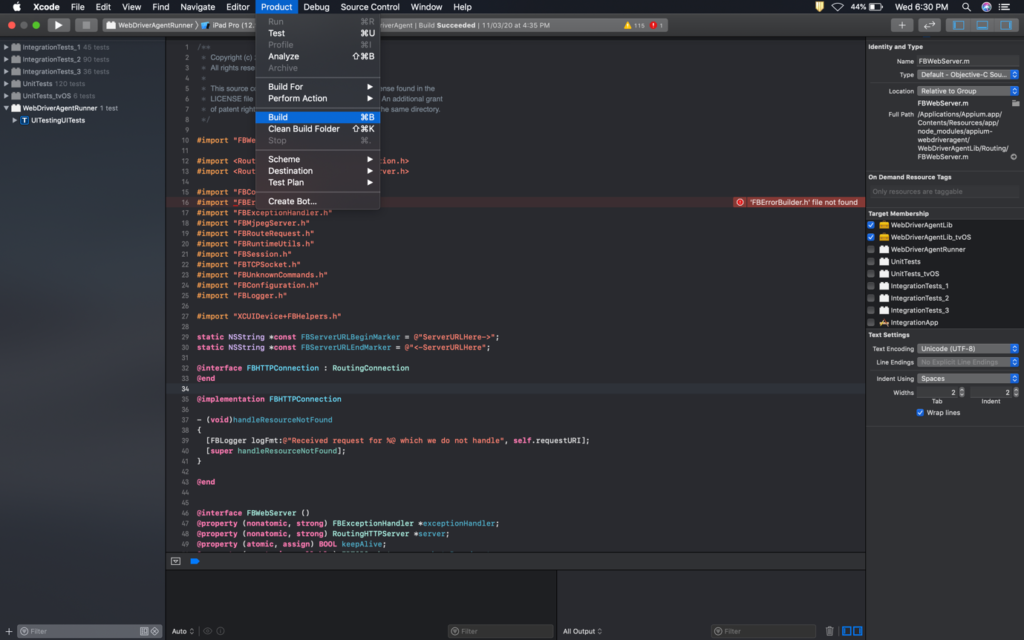Select the WebDriverAgentRunner scheme in toolbar
Viewport: 1024px width, 640px height.
tap(150, 25)
